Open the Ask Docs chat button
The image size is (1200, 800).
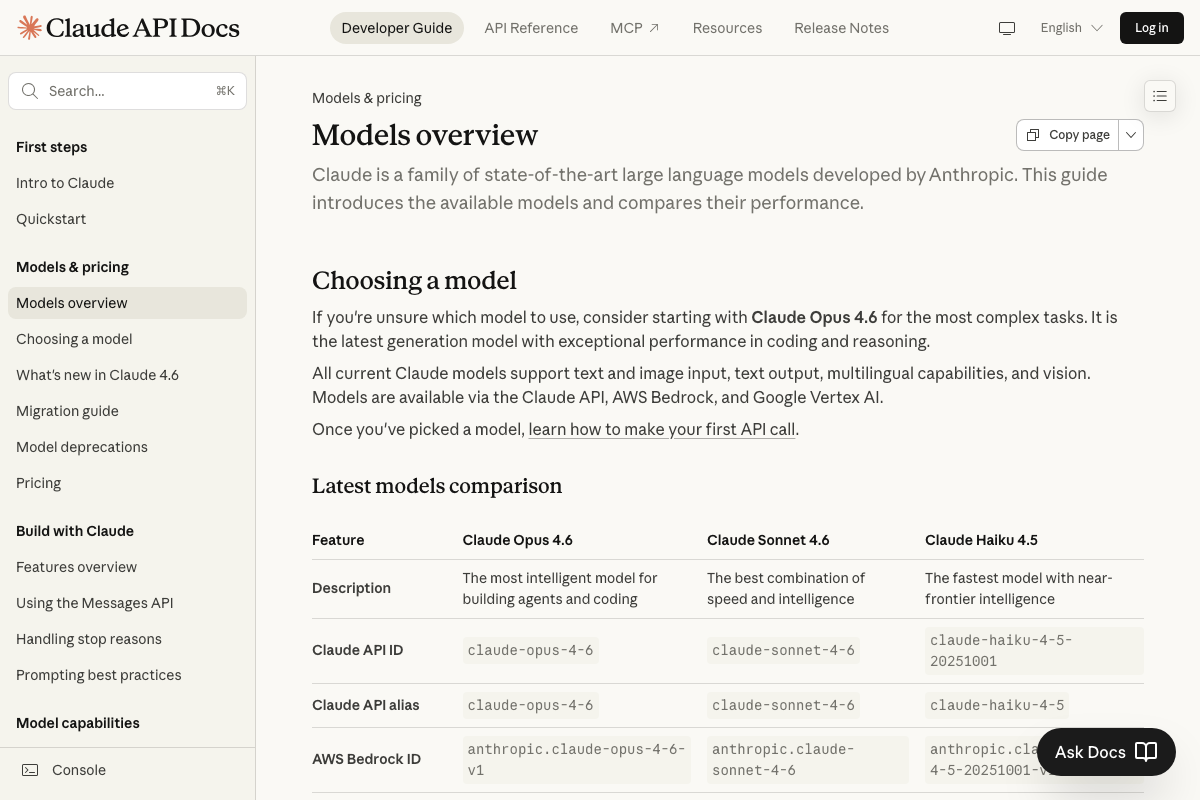1106,752
